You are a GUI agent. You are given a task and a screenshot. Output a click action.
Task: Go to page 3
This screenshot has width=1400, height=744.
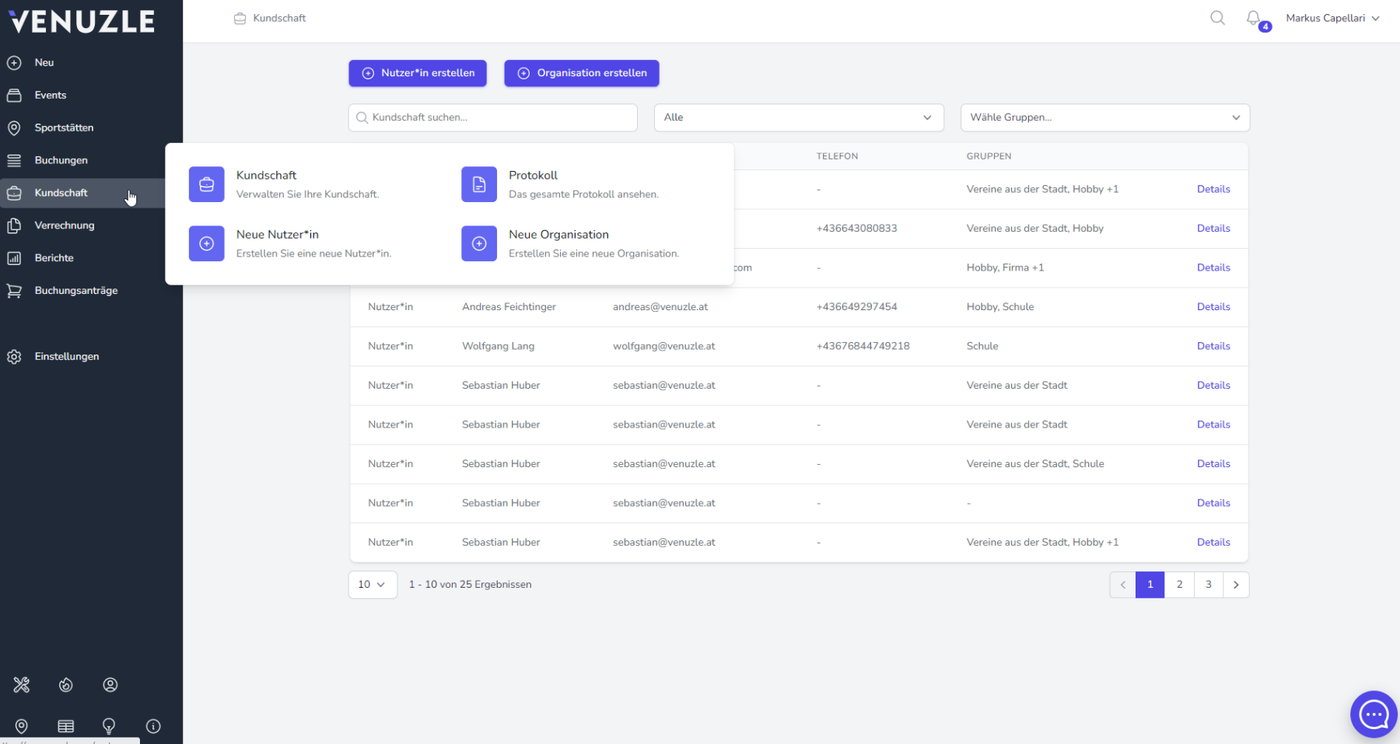pyautogui.click(x=1208, y=584)
